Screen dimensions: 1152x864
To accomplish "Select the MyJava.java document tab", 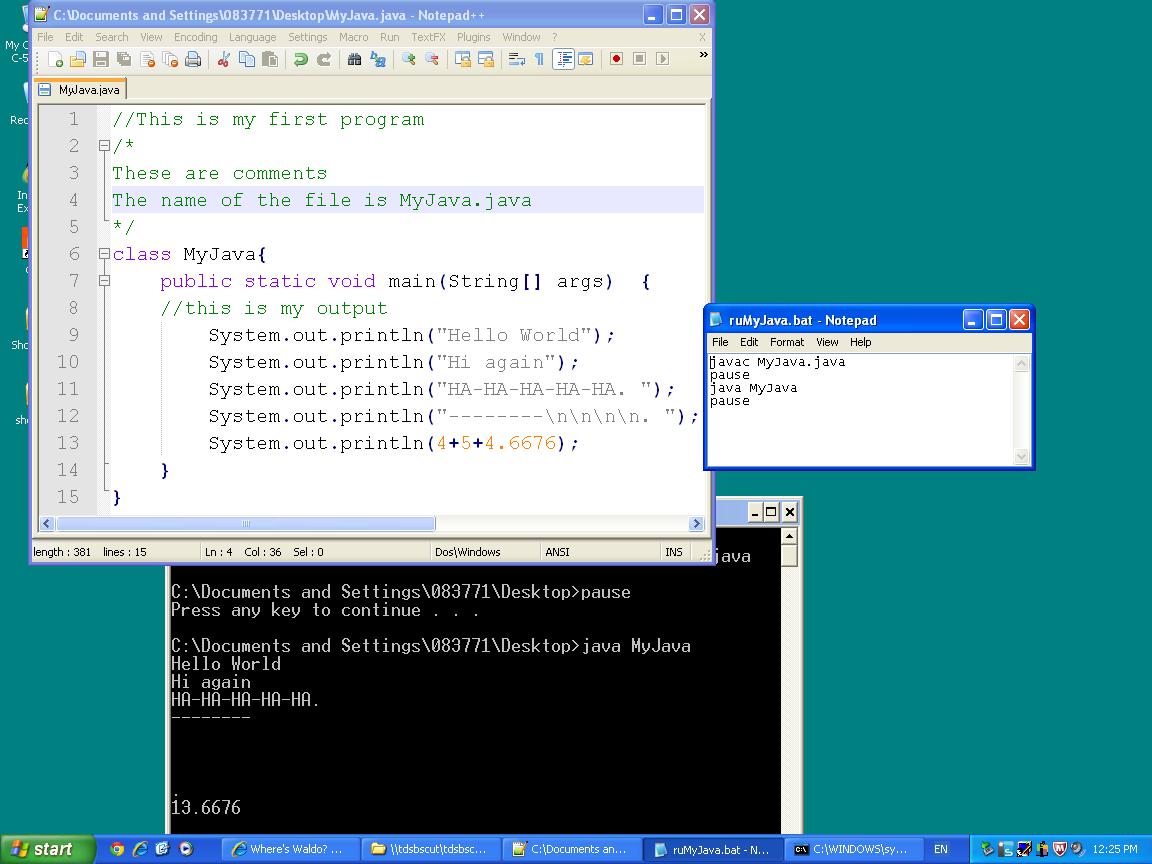I will pos(81,90).
